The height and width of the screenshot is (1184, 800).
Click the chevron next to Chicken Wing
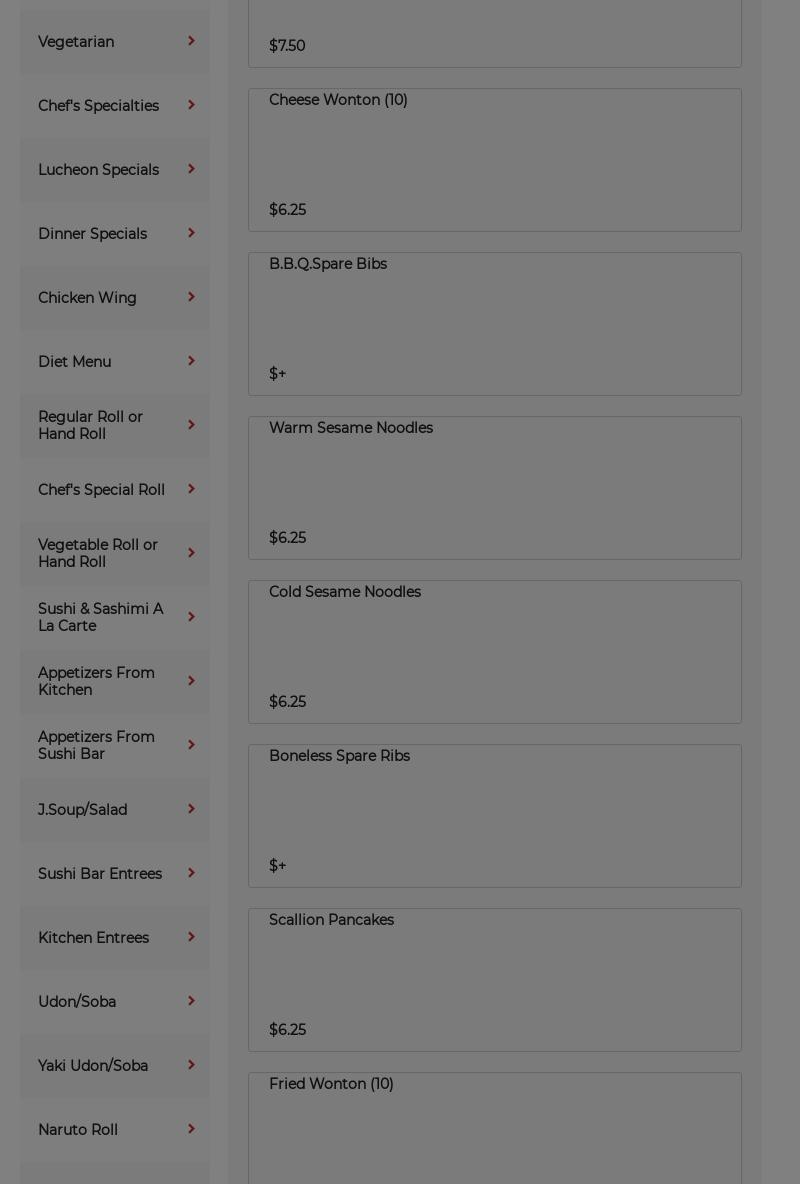pos(191,297)
